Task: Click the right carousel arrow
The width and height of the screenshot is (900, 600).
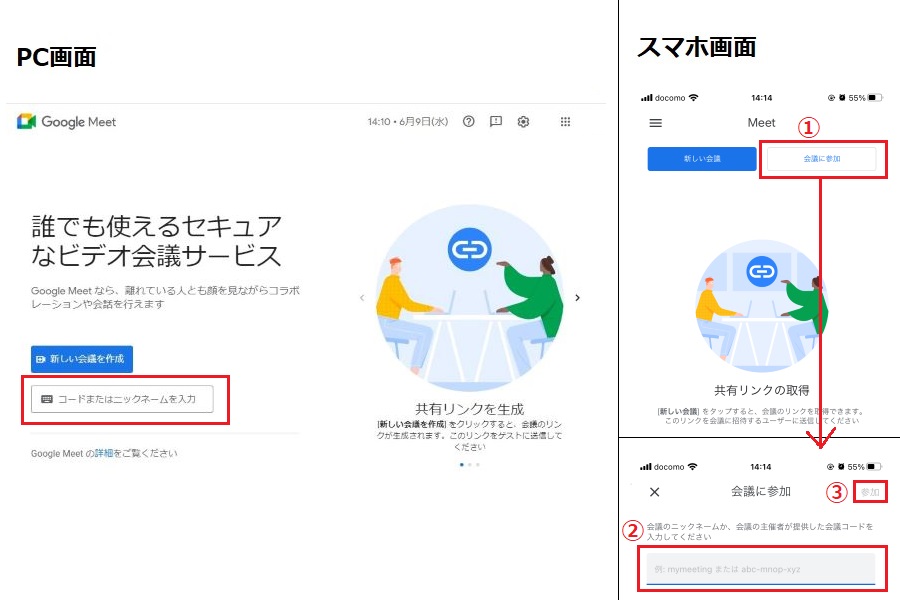Action: click(x=577, y=297)
